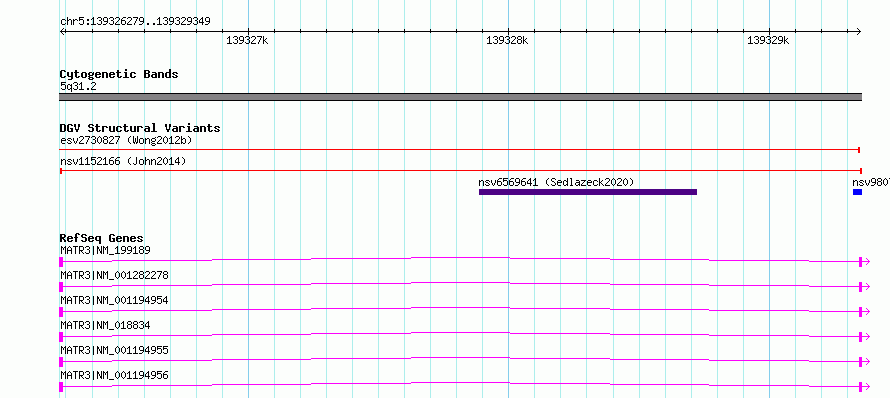Click the 139328k ruler tick label

click(507, 41)
